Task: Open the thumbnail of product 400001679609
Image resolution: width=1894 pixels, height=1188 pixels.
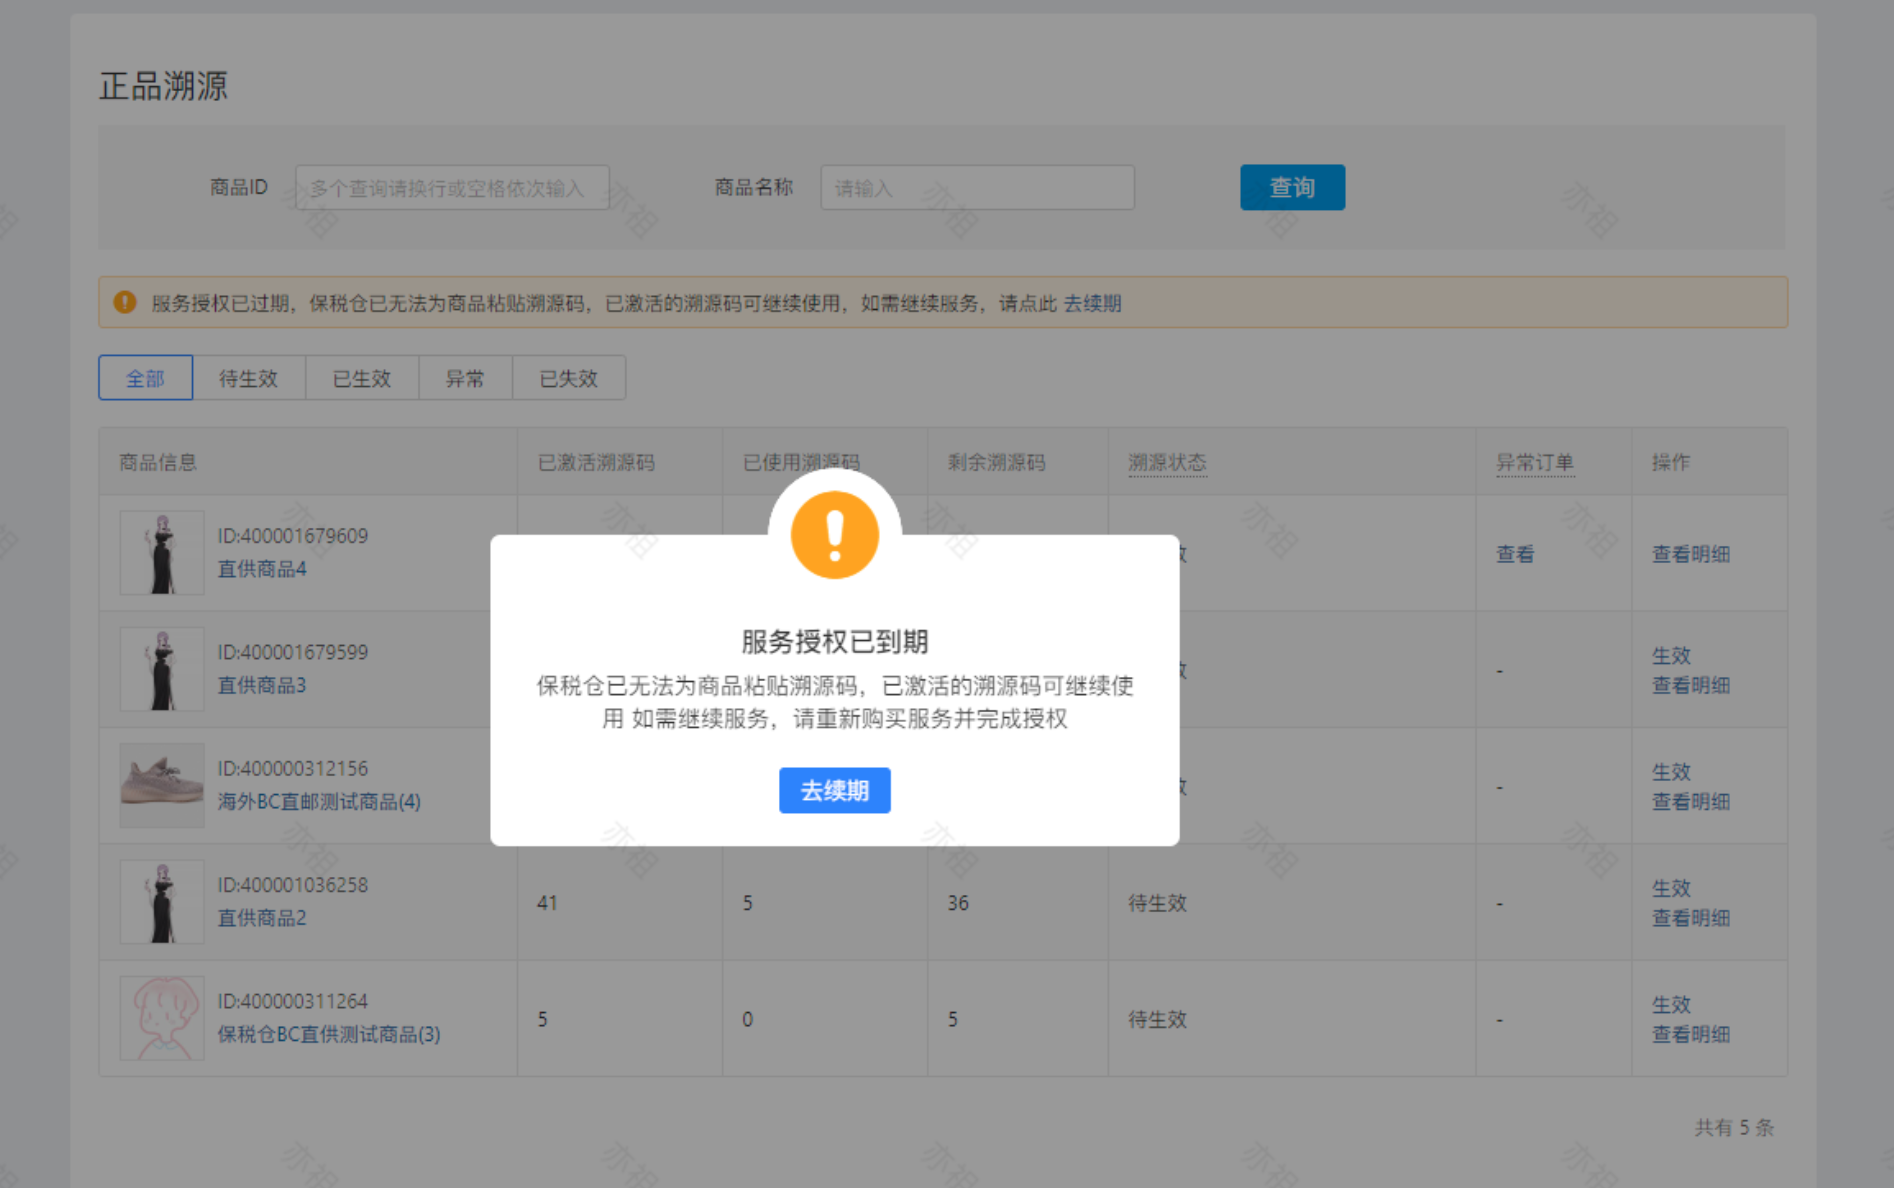Action: coord(162,553)
